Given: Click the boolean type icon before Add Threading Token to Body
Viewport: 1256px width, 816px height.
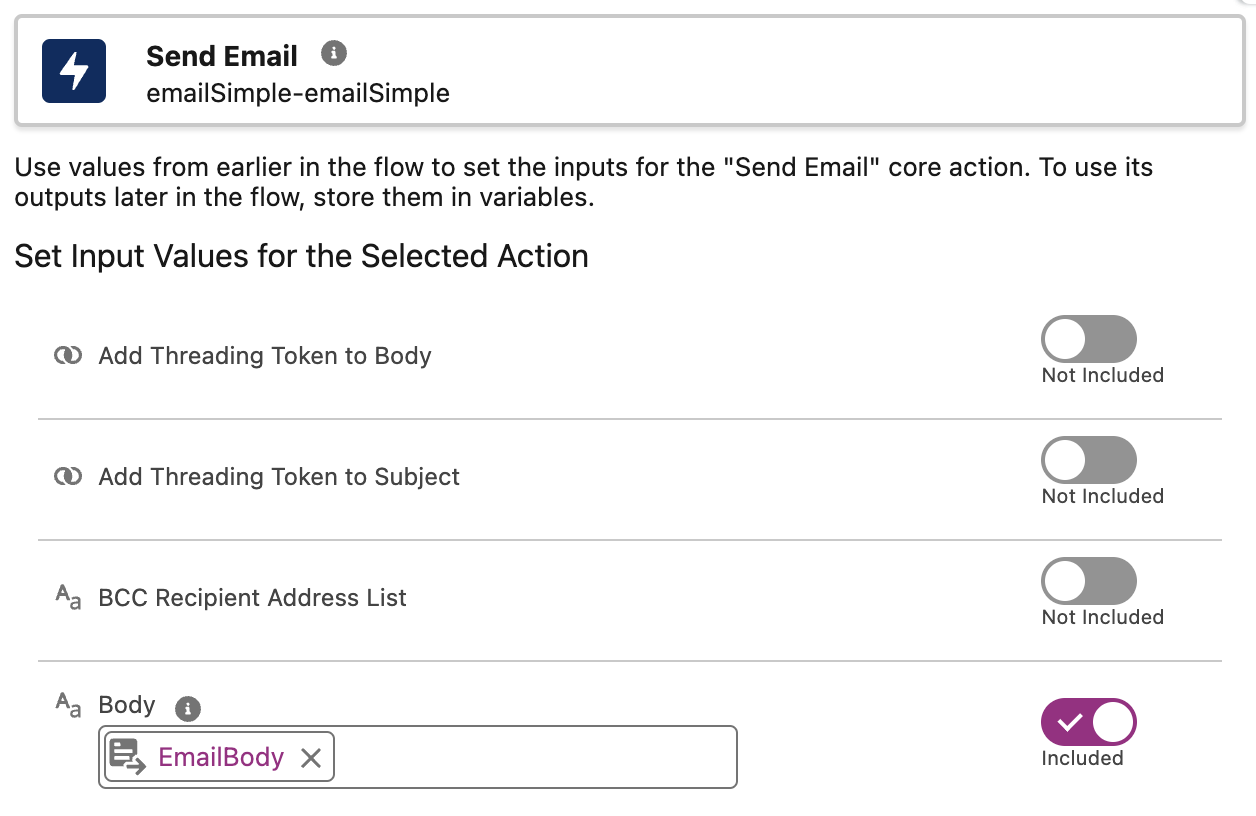Looking at the screenshot, I should [67, 355].
